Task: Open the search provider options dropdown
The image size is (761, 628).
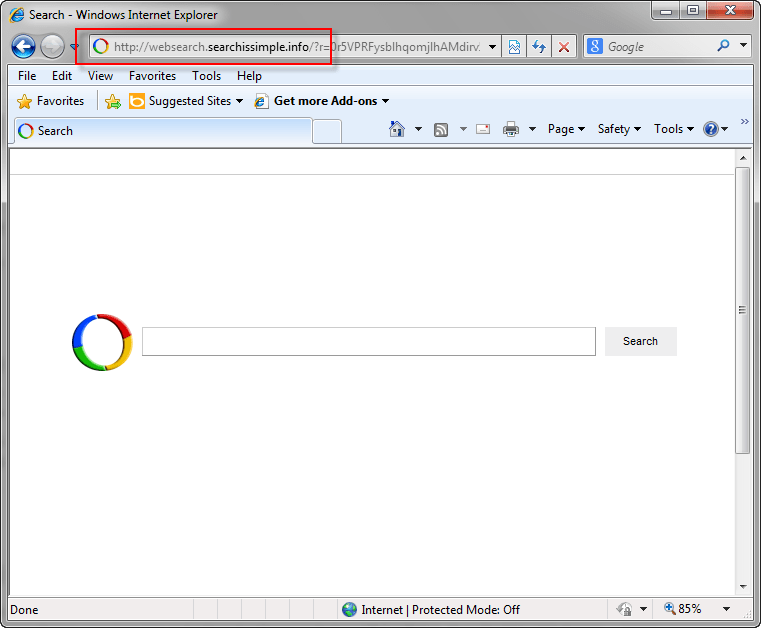Action: (x=744, y=45)
